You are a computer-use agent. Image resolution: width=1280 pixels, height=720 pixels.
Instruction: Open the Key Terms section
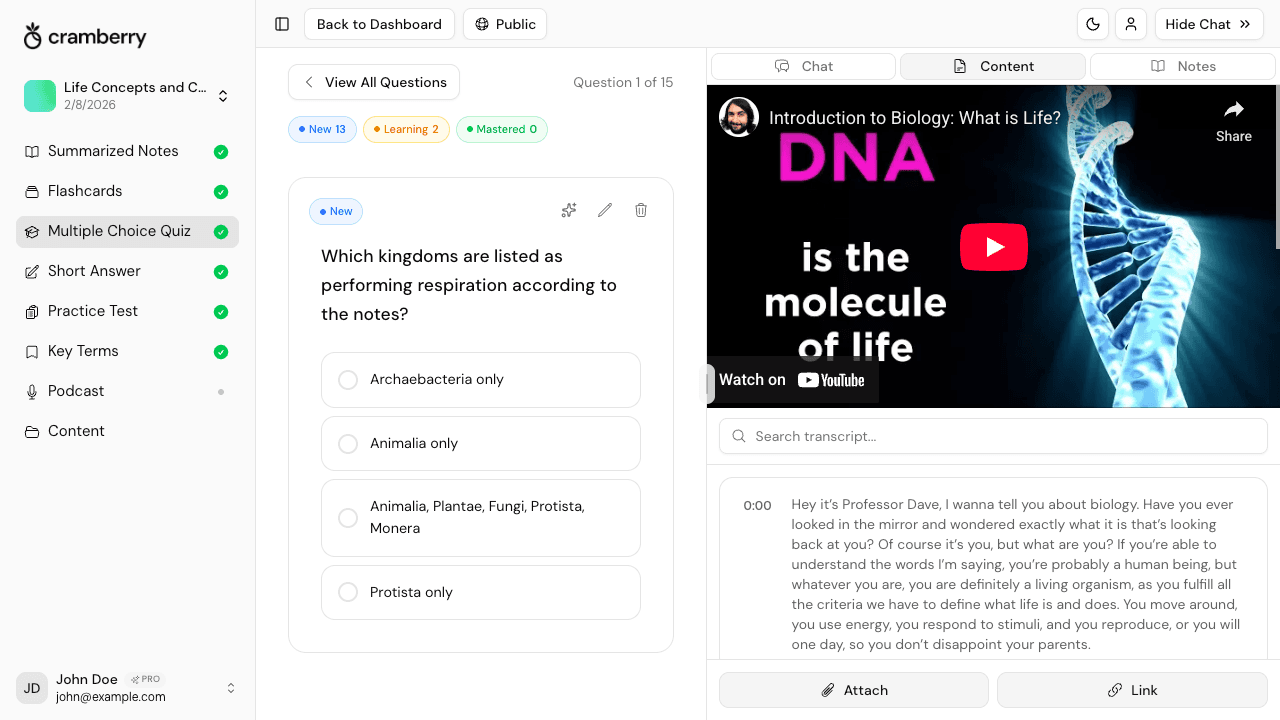pyautogui.click(x=82, y=351)
